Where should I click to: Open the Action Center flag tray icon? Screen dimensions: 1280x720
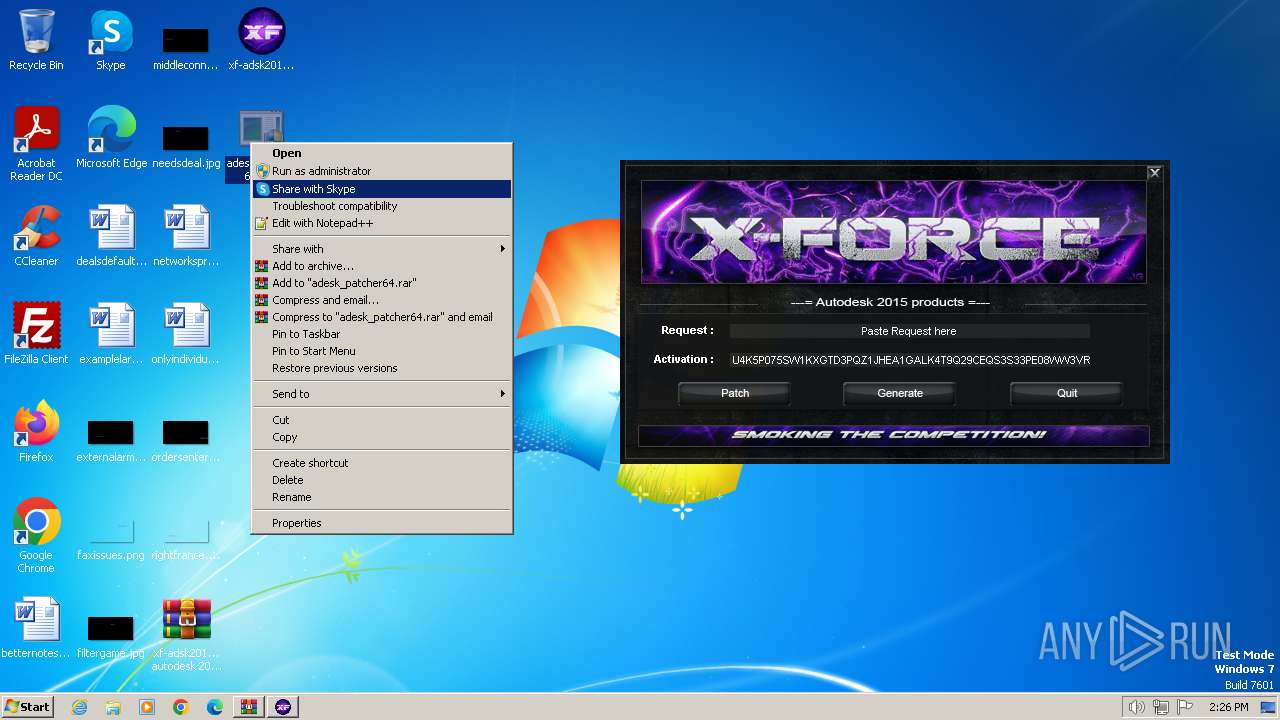[x=1186, y=707]
